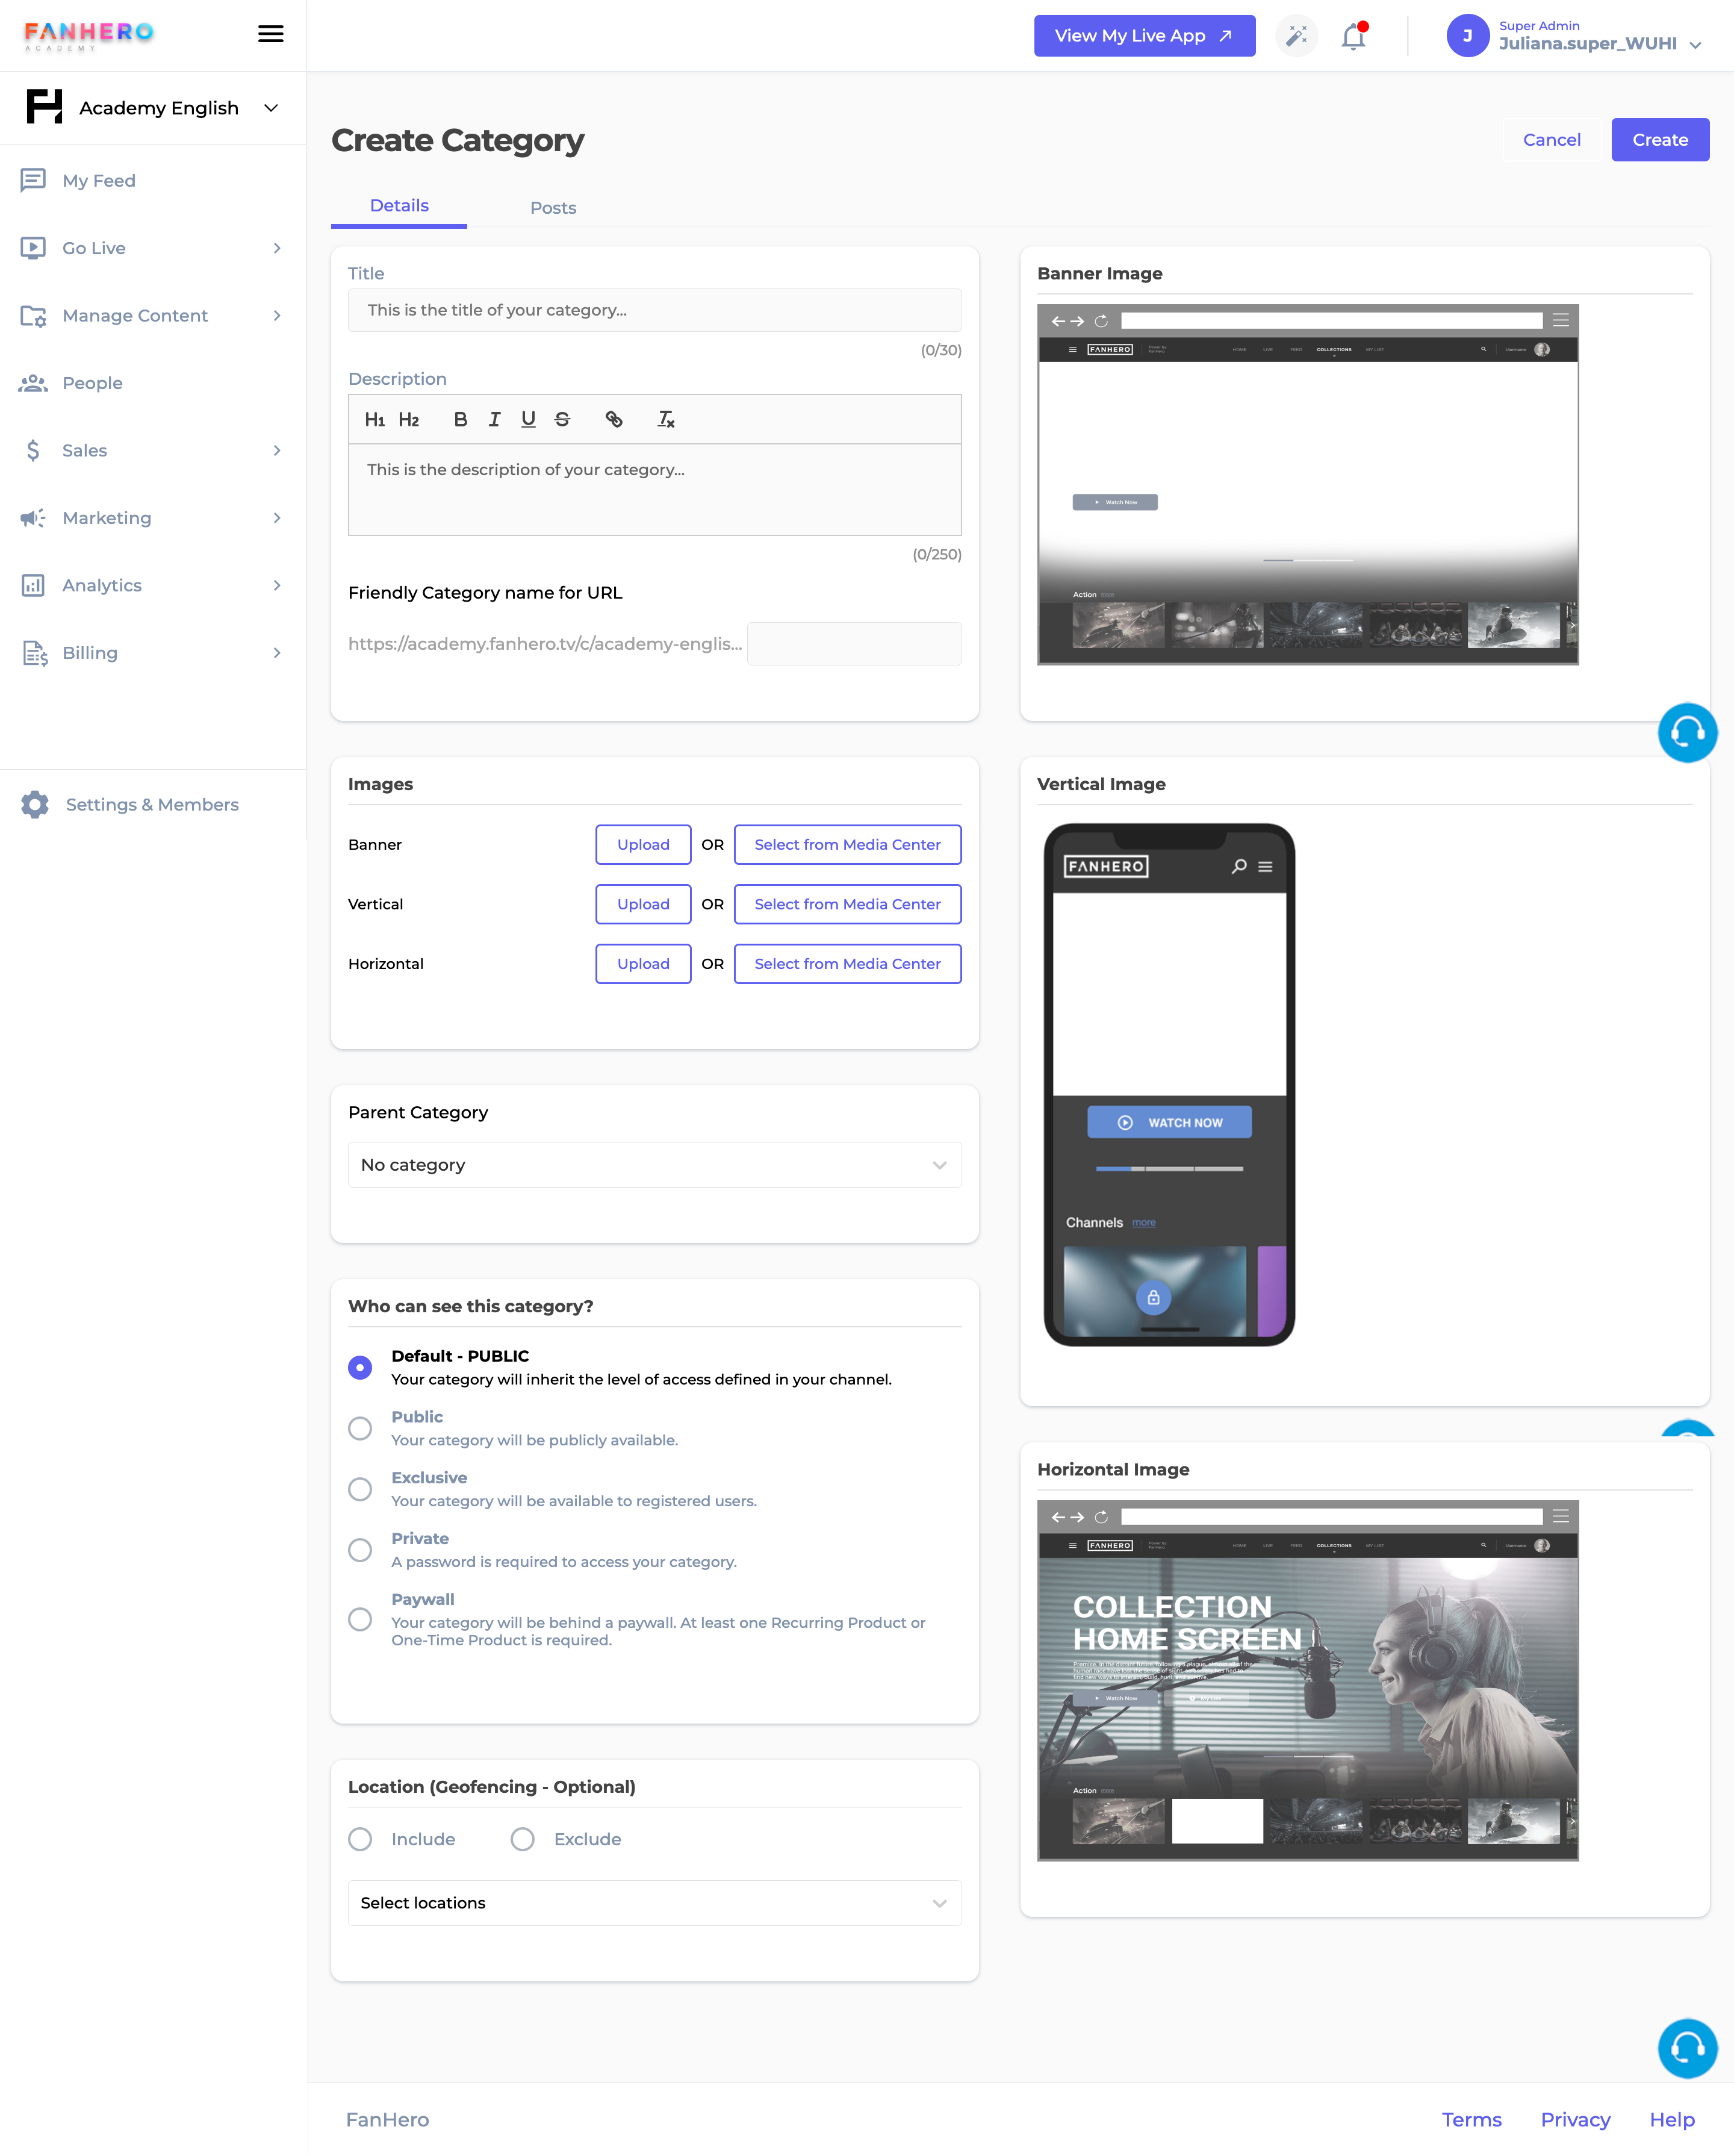Image resolution: width=1734 pixels, height=2156 pixels.
Task: Insert a link in description
Action: coord(614,420)
